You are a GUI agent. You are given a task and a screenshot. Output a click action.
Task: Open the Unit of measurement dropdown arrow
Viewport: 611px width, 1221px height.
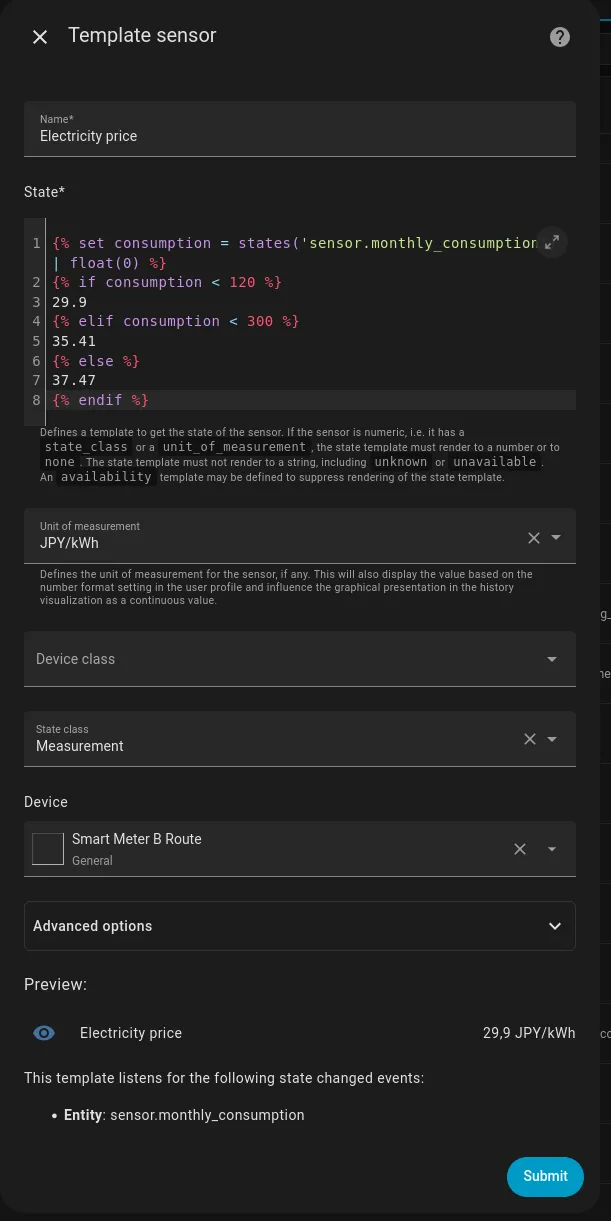point(557,538)
